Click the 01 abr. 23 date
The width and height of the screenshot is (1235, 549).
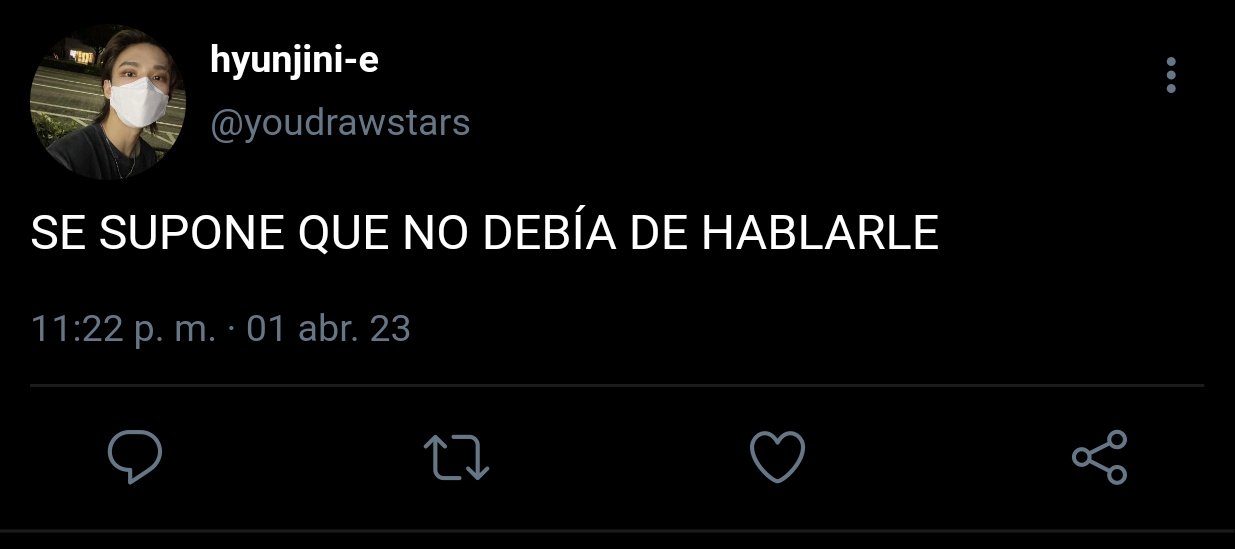pyautogui.click(x=328, y=328)
